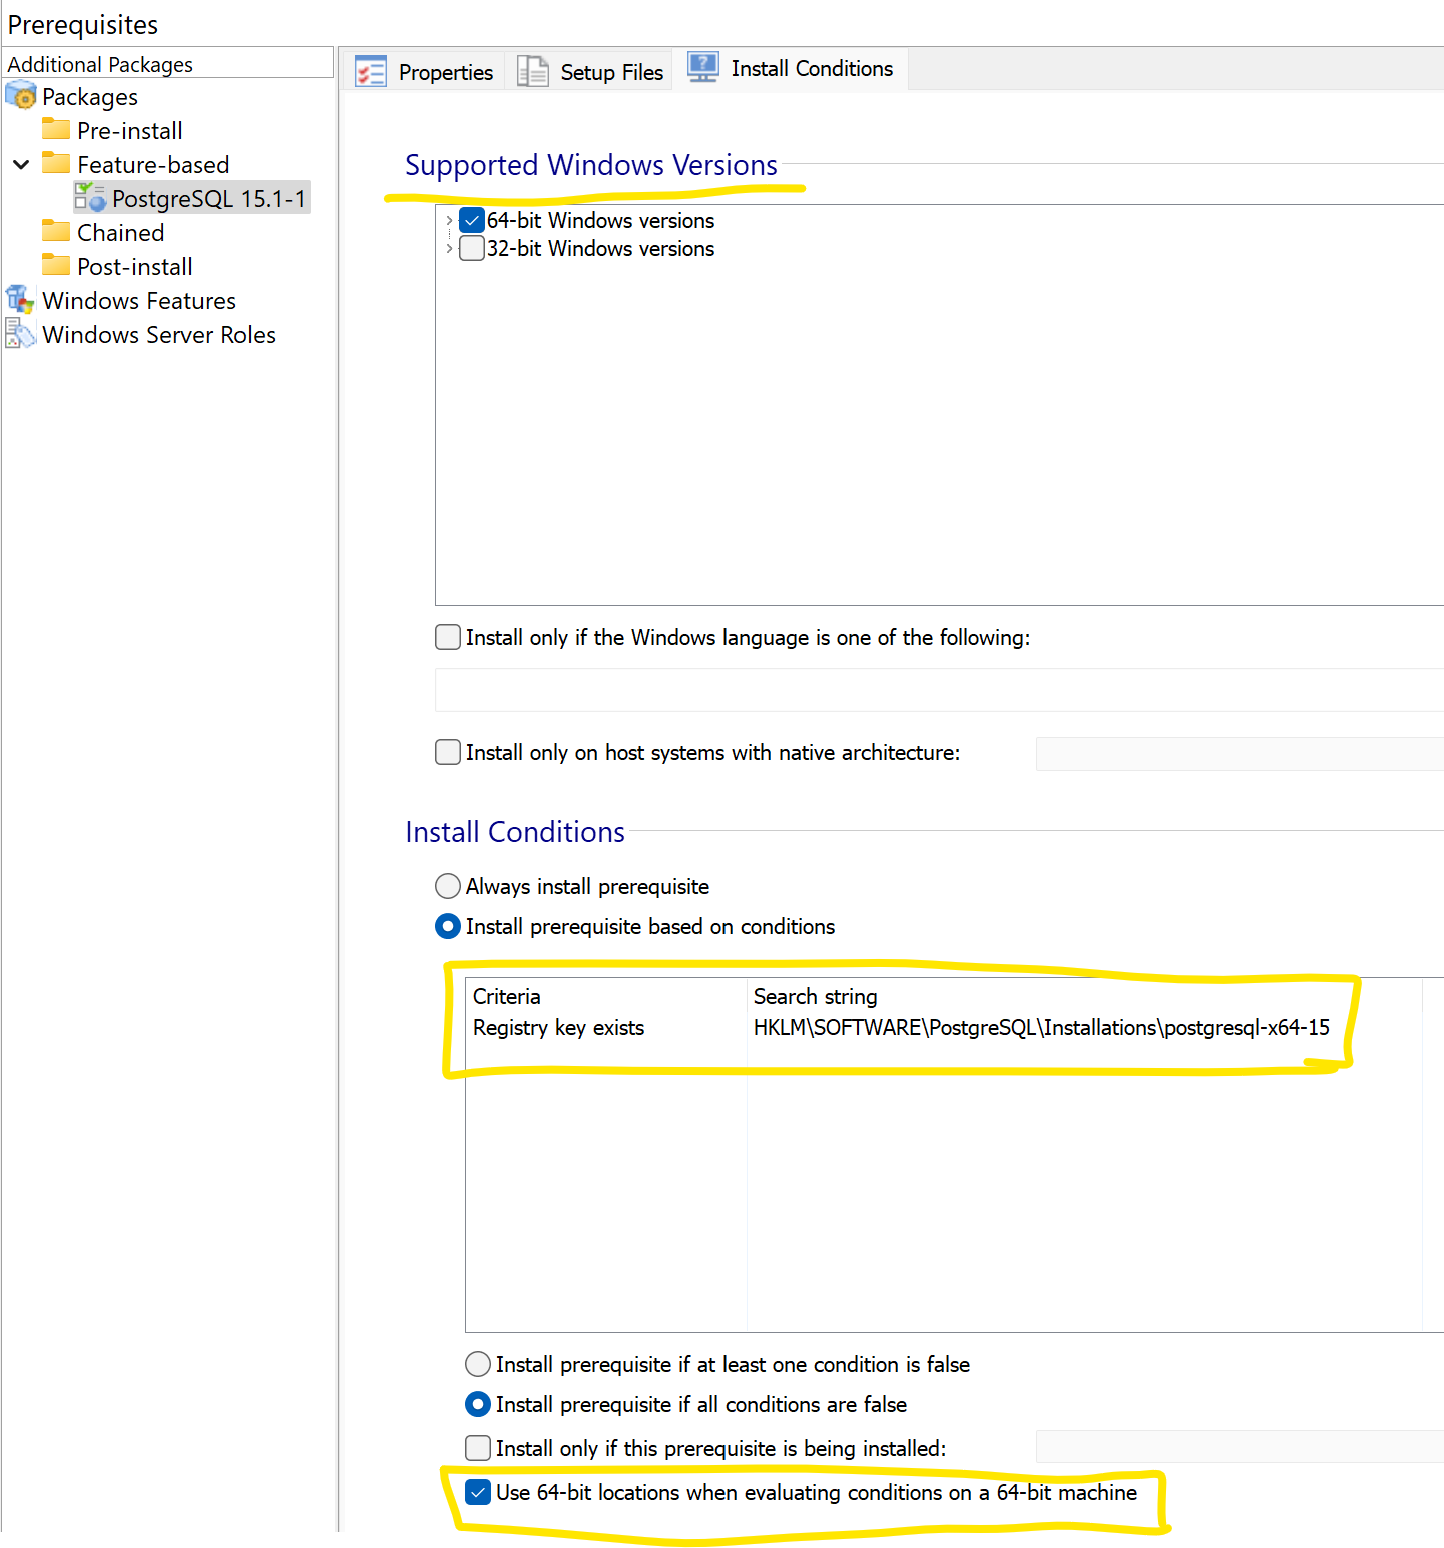Enable Windows language restriction checkbox
This screenshot has height=1548, width=1444.
point(448,637)
